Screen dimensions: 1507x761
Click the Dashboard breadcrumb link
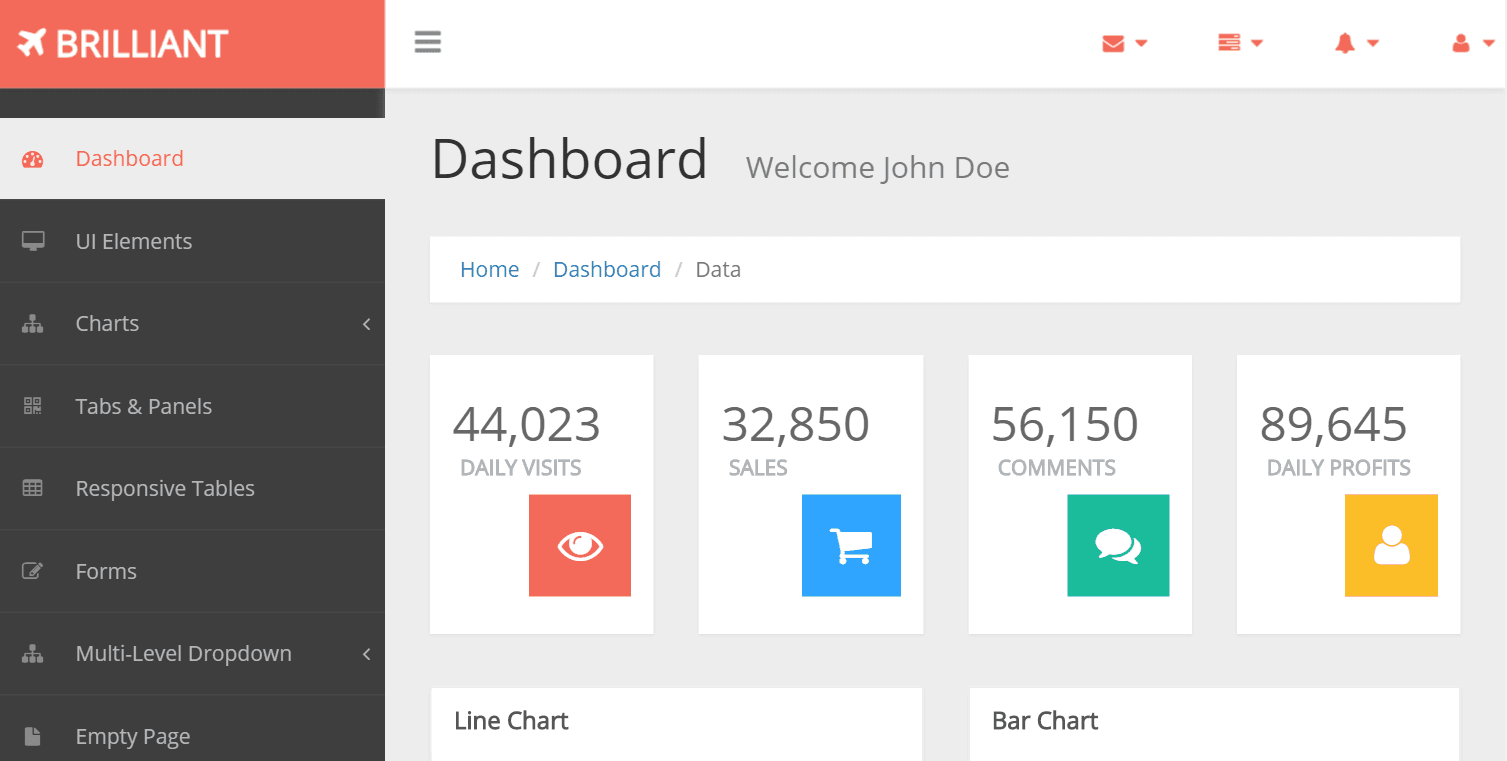tap(607, 270)
